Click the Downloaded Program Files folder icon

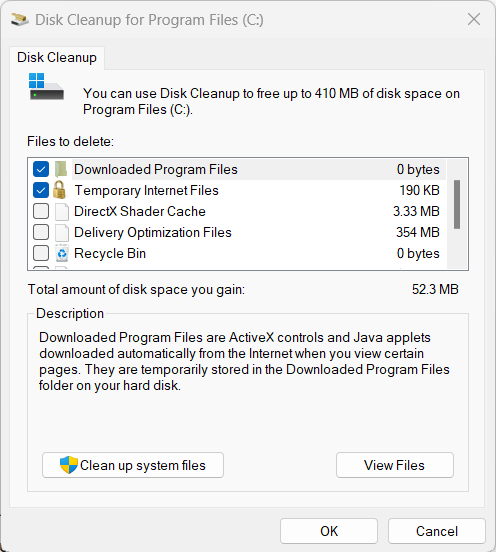61,169
